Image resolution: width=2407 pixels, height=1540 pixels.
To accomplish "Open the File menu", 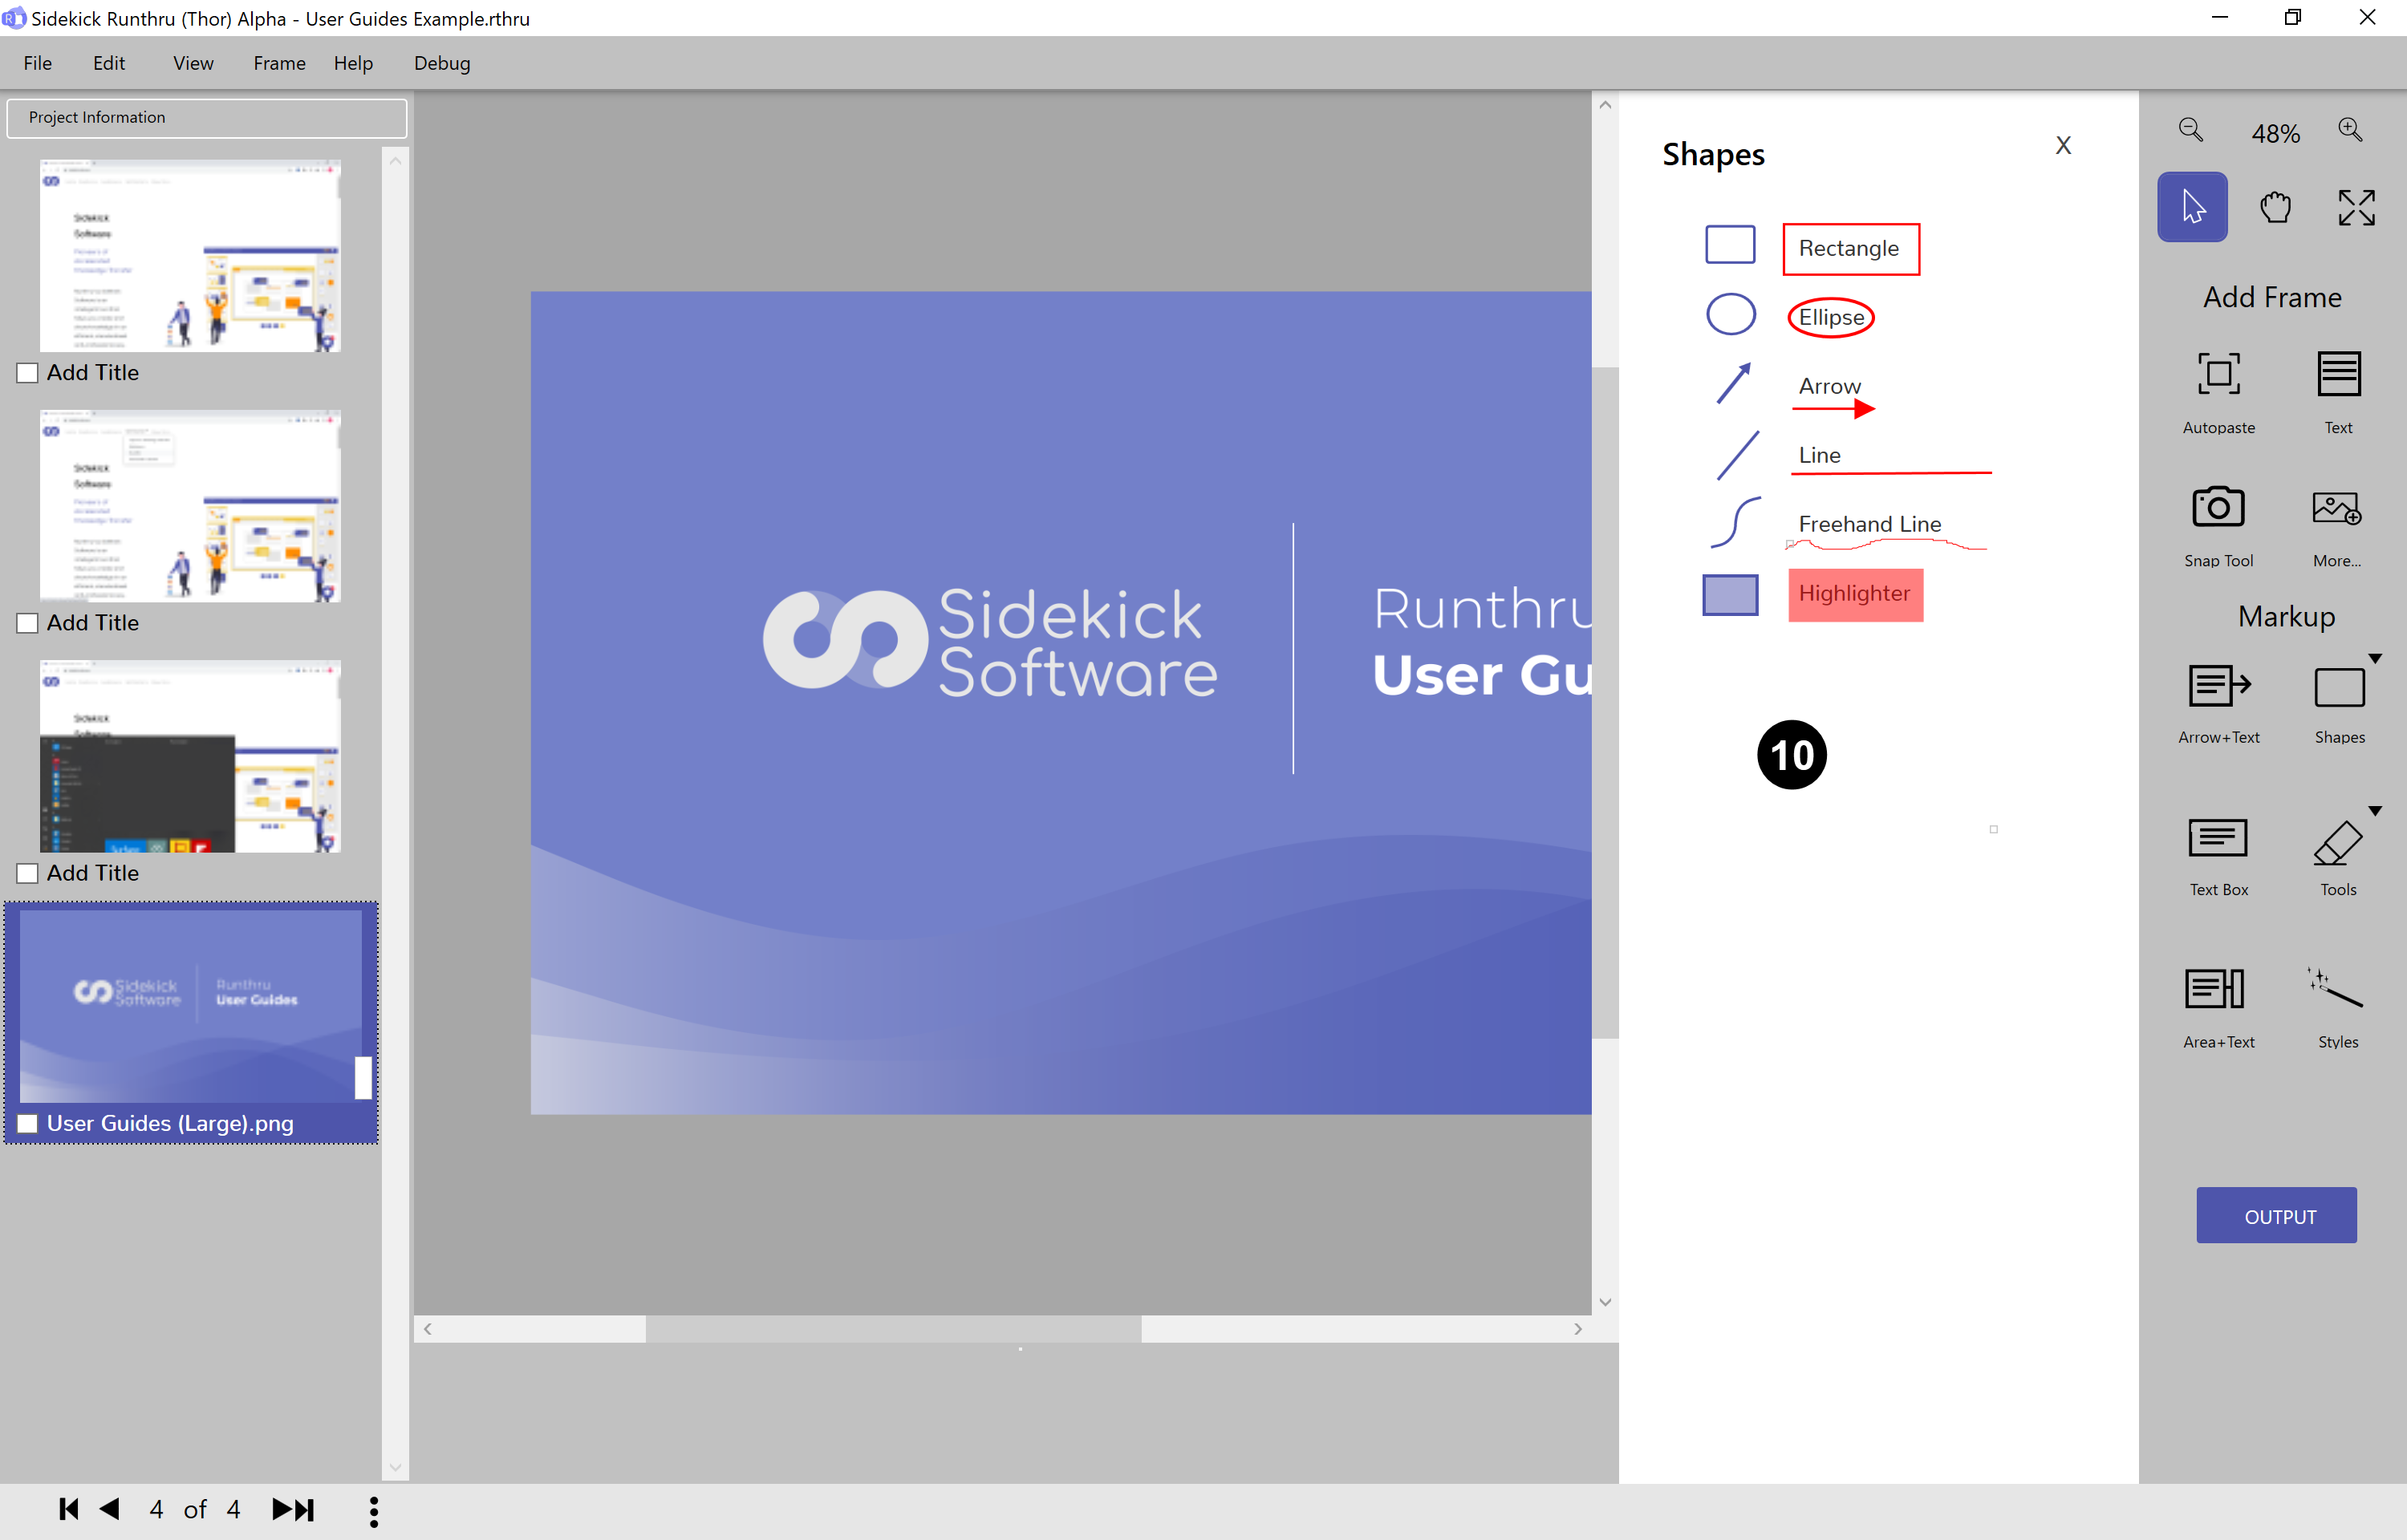I will [37, 63].
